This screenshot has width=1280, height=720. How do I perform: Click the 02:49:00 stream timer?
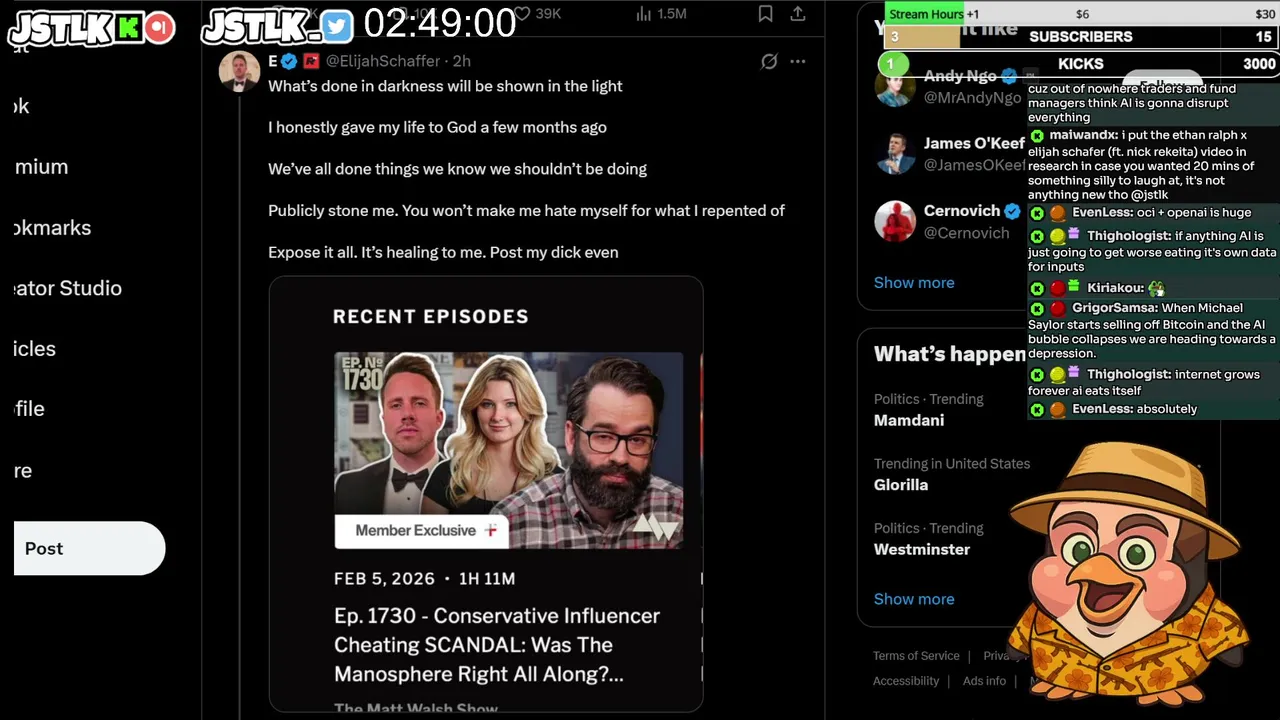click(x=439, y=23)
